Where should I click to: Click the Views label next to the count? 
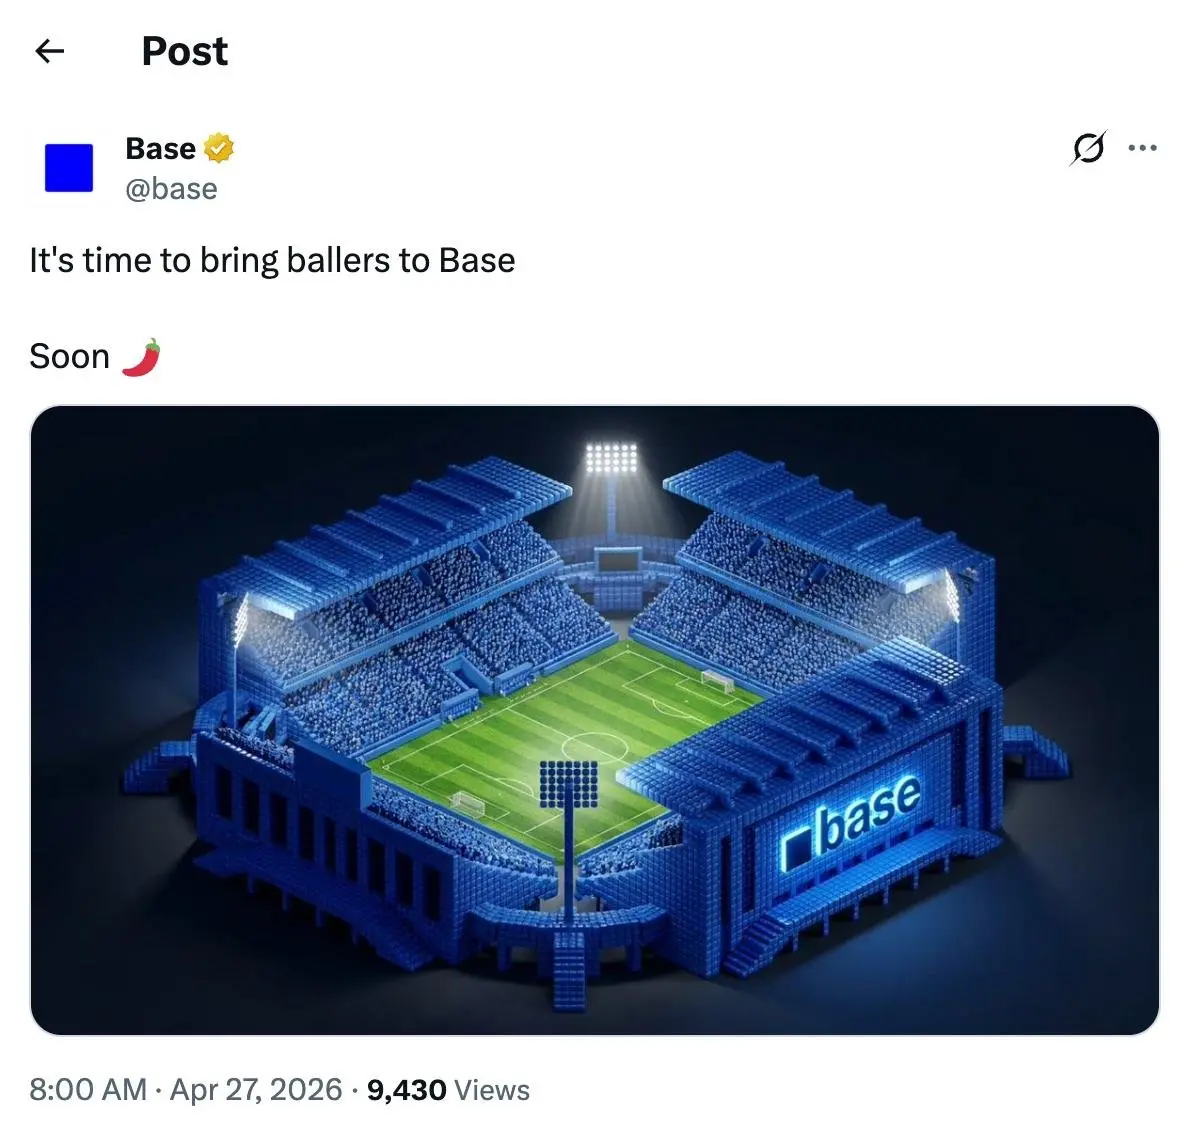491,1089
